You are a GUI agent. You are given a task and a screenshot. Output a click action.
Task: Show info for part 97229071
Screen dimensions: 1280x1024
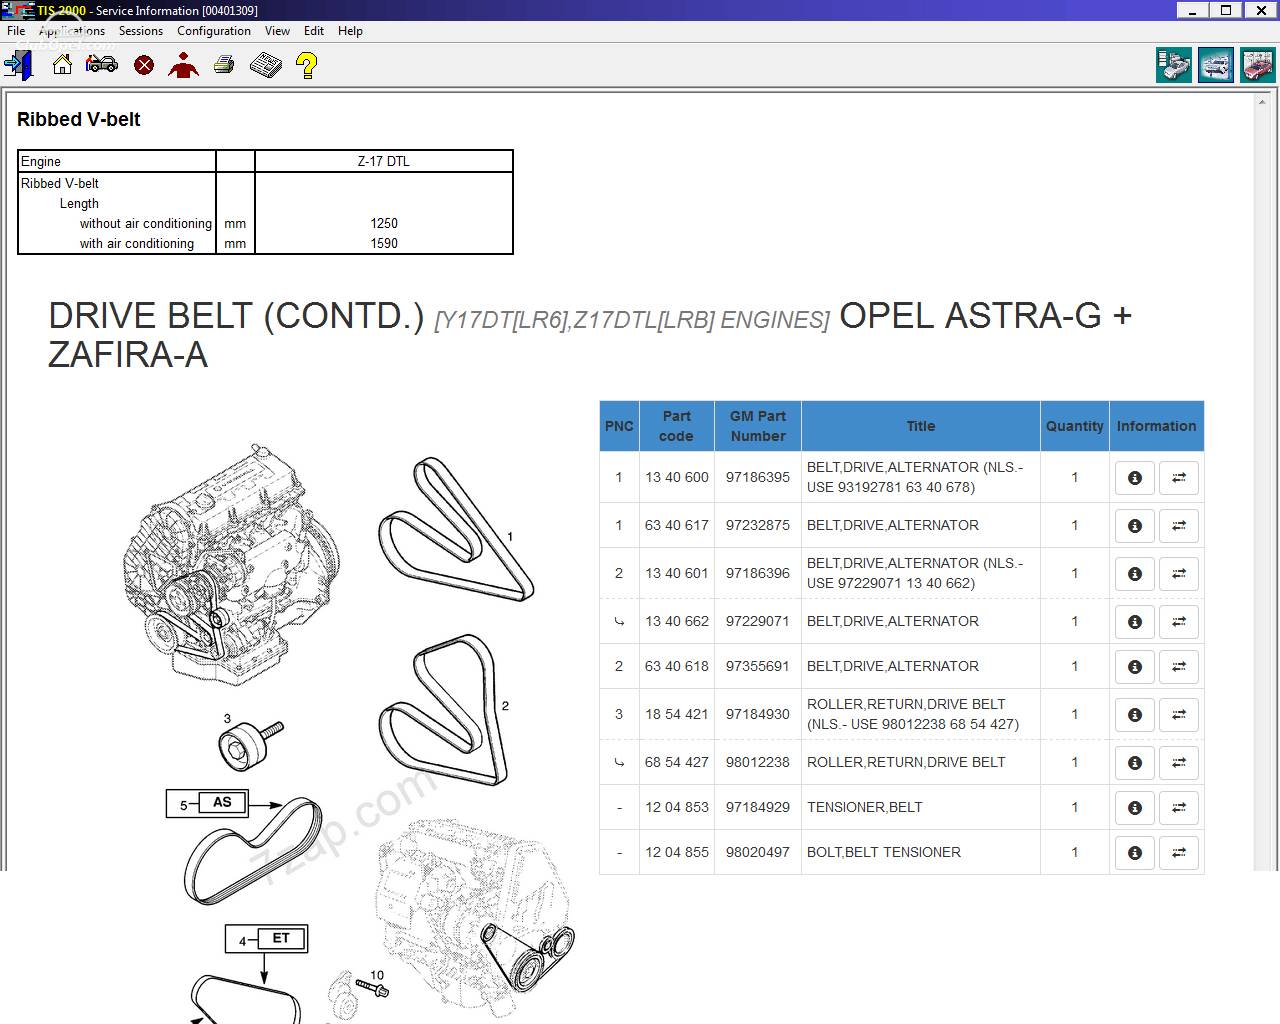(x=1135, y=622)
